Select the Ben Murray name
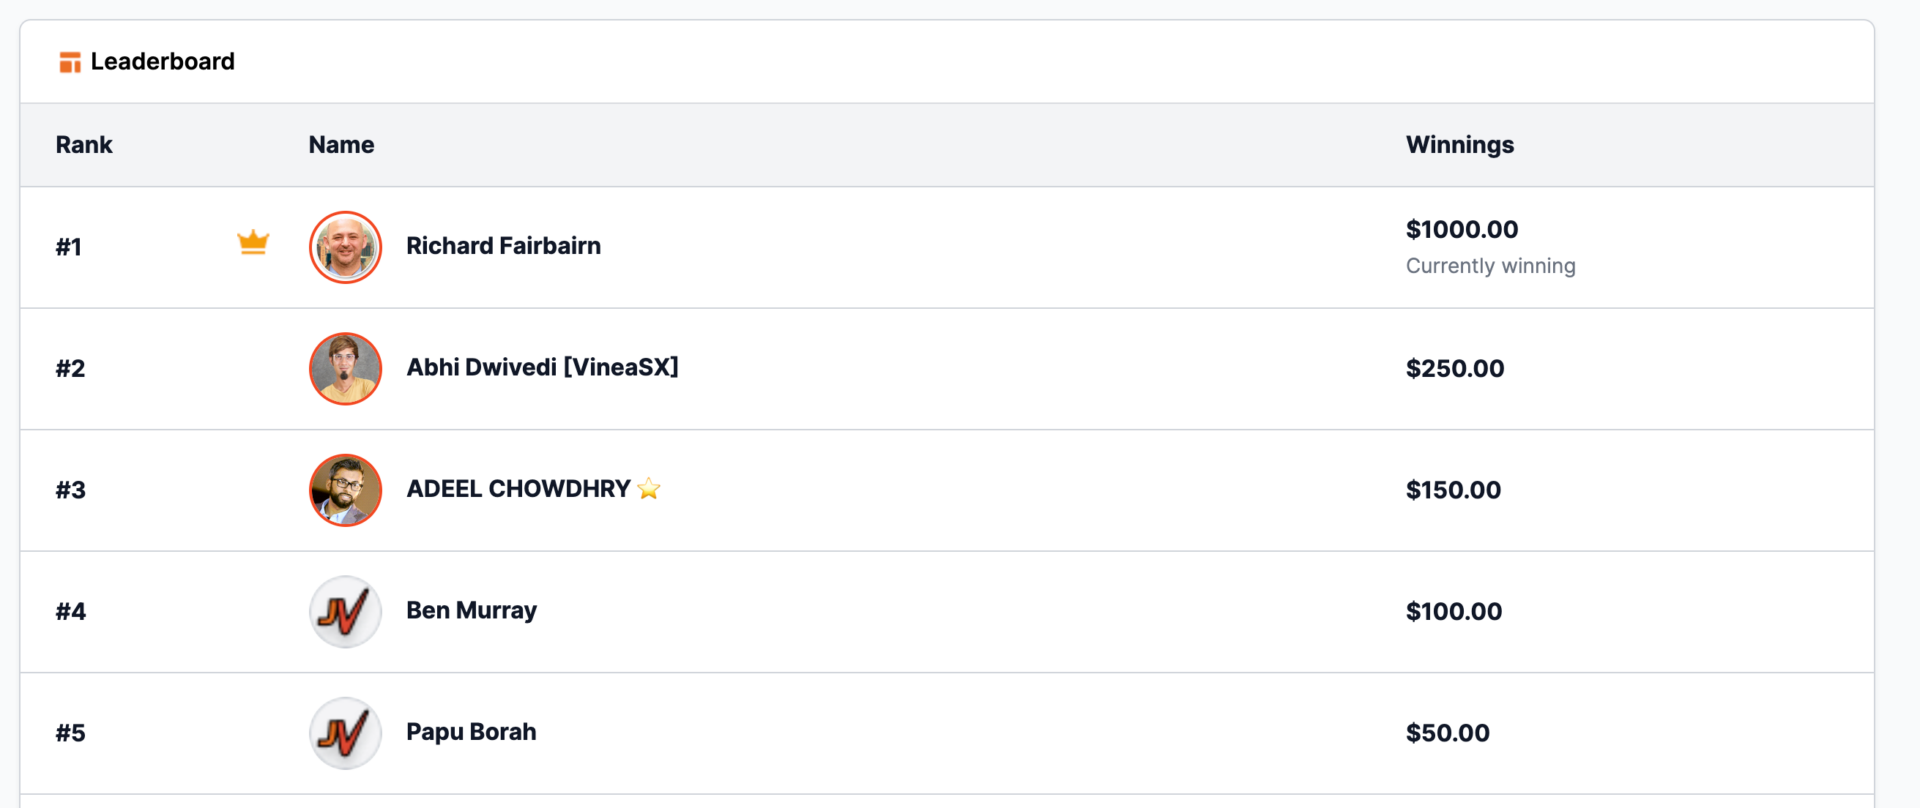 point(471,610)
